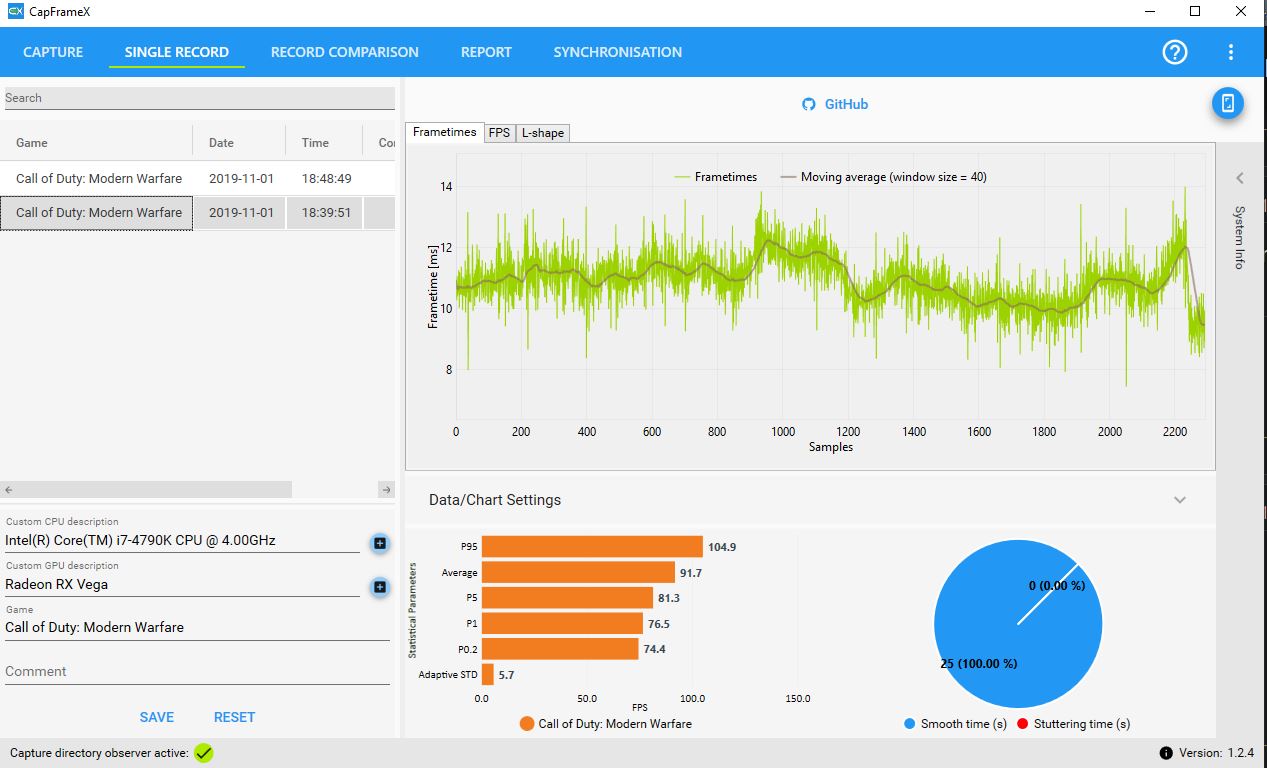This screenshot has width=1267, height=768.
Task: Click the SAVE button
Action: (157, 717)
